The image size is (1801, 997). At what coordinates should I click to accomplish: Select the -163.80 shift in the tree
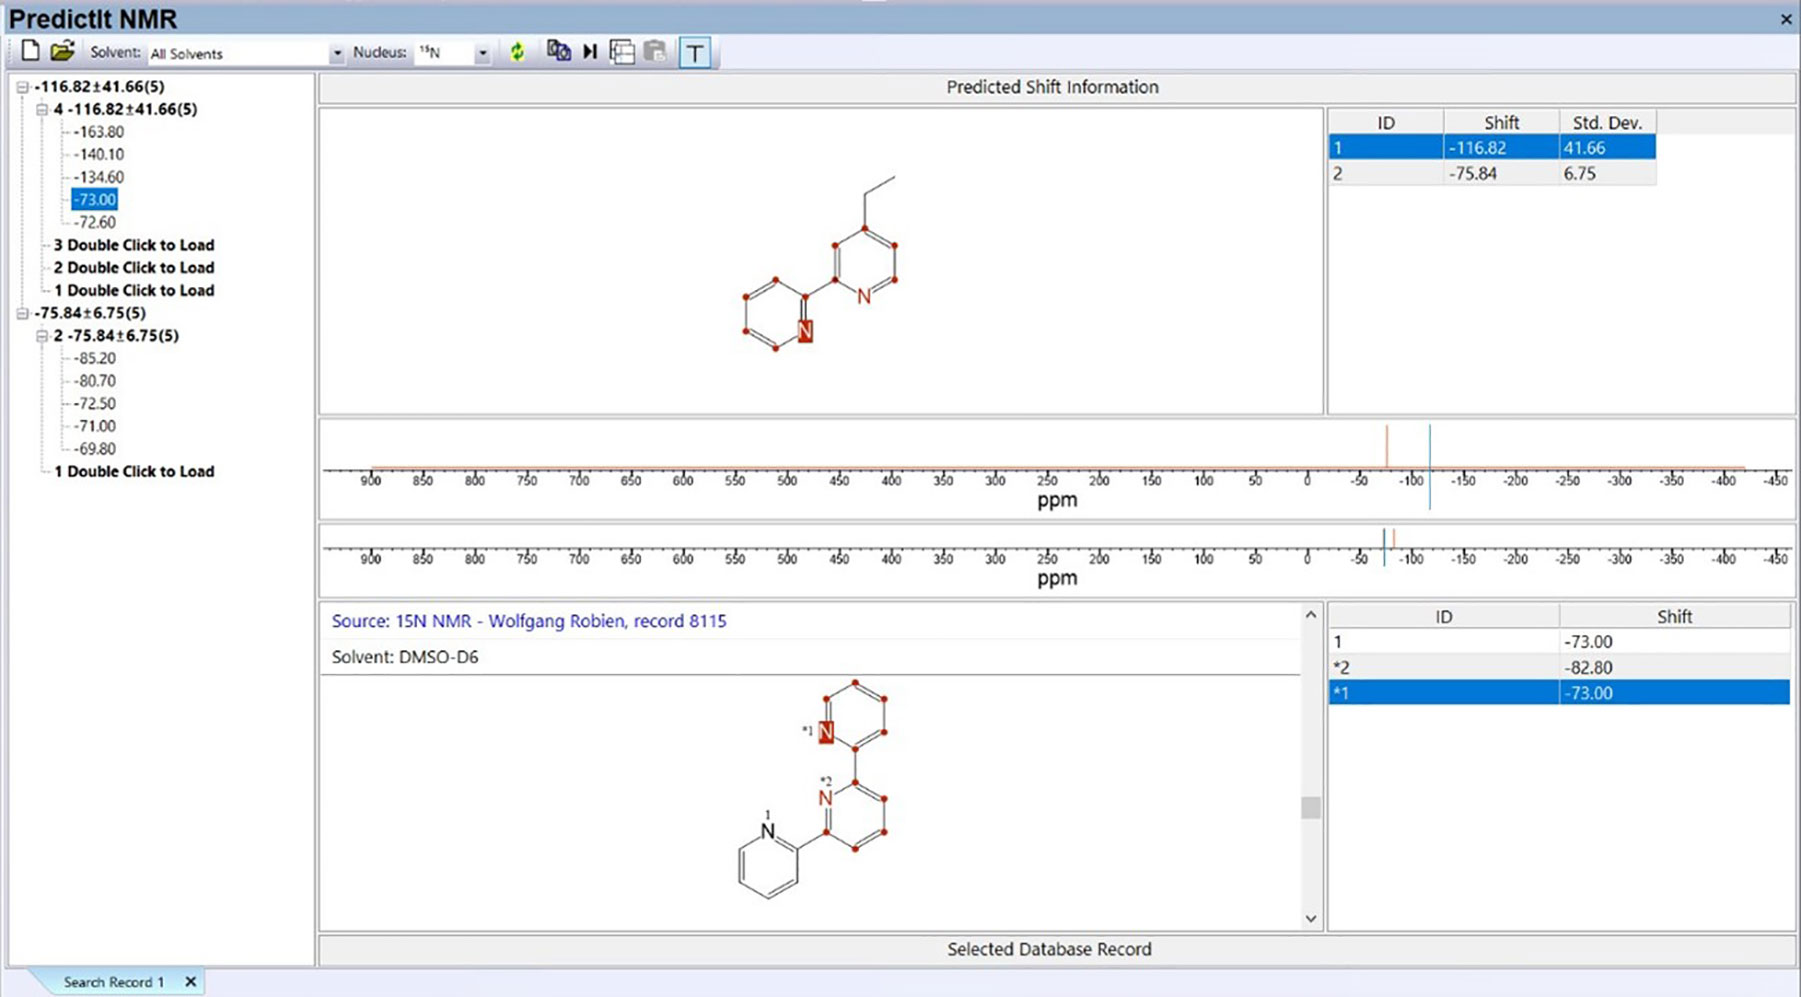98,132
